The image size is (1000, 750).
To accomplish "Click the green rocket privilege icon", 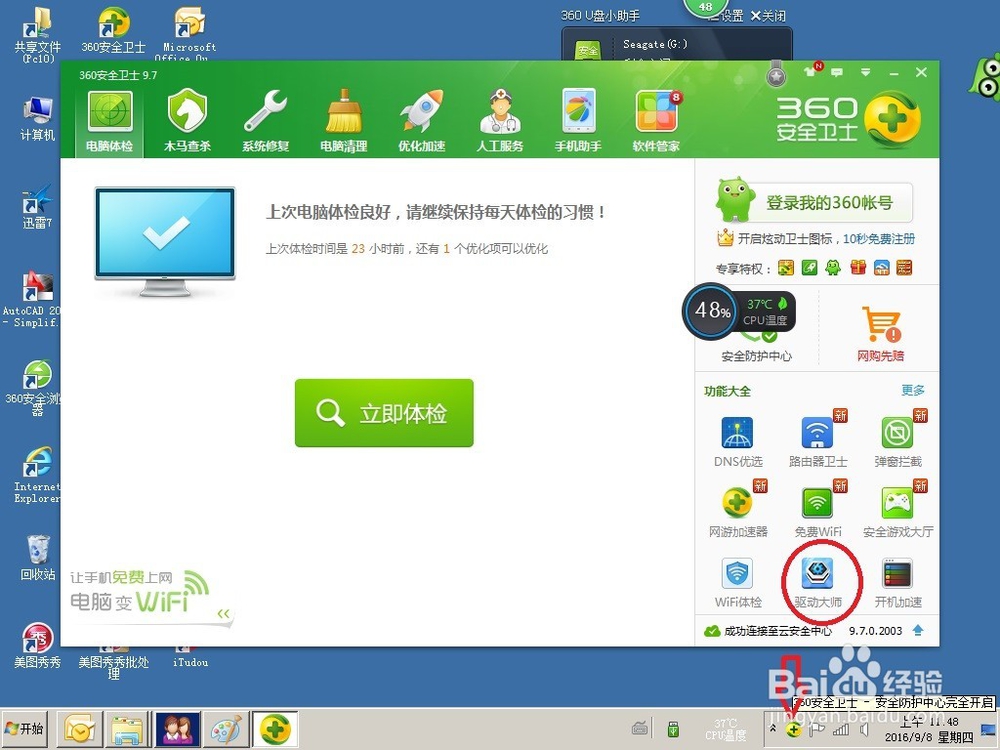I will point(809,268).
